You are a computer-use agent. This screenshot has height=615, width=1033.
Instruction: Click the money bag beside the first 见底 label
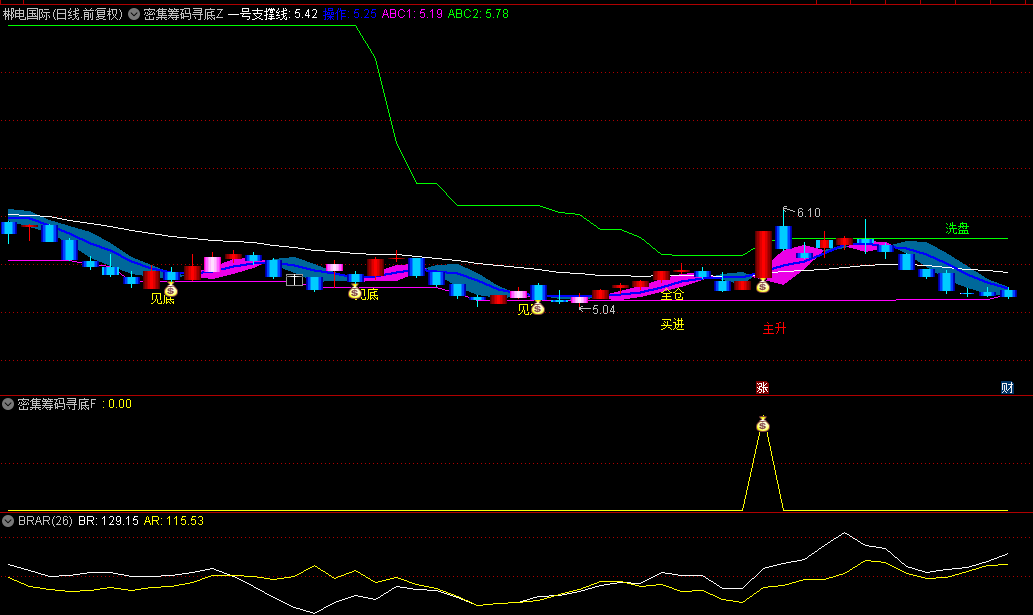[x=171, y=290]
